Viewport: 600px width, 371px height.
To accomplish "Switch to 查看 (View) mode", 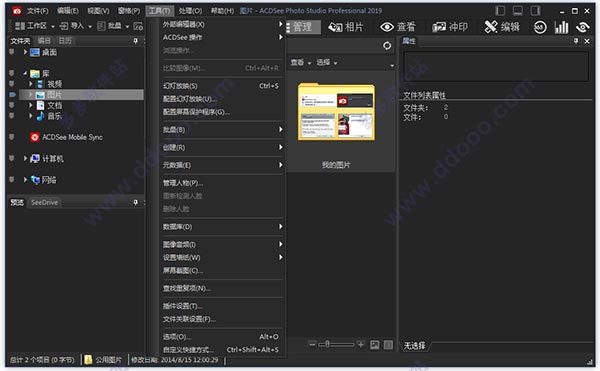I will 398,27.
